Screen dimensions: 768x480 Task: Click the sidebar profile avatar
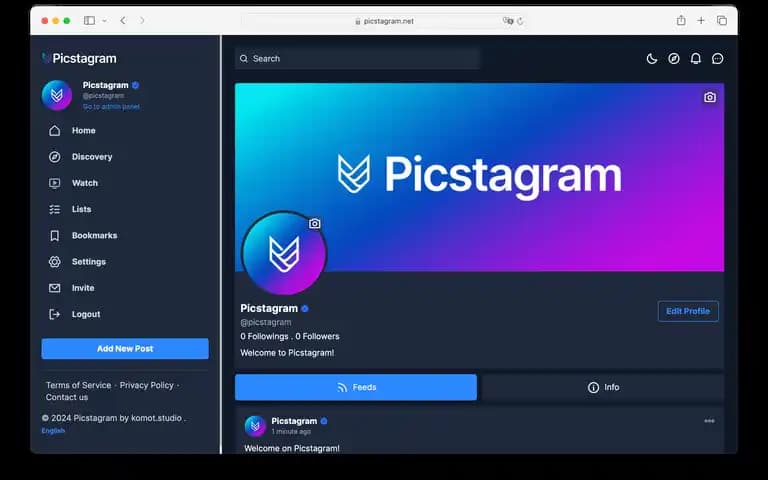click(x=57, y=96)
